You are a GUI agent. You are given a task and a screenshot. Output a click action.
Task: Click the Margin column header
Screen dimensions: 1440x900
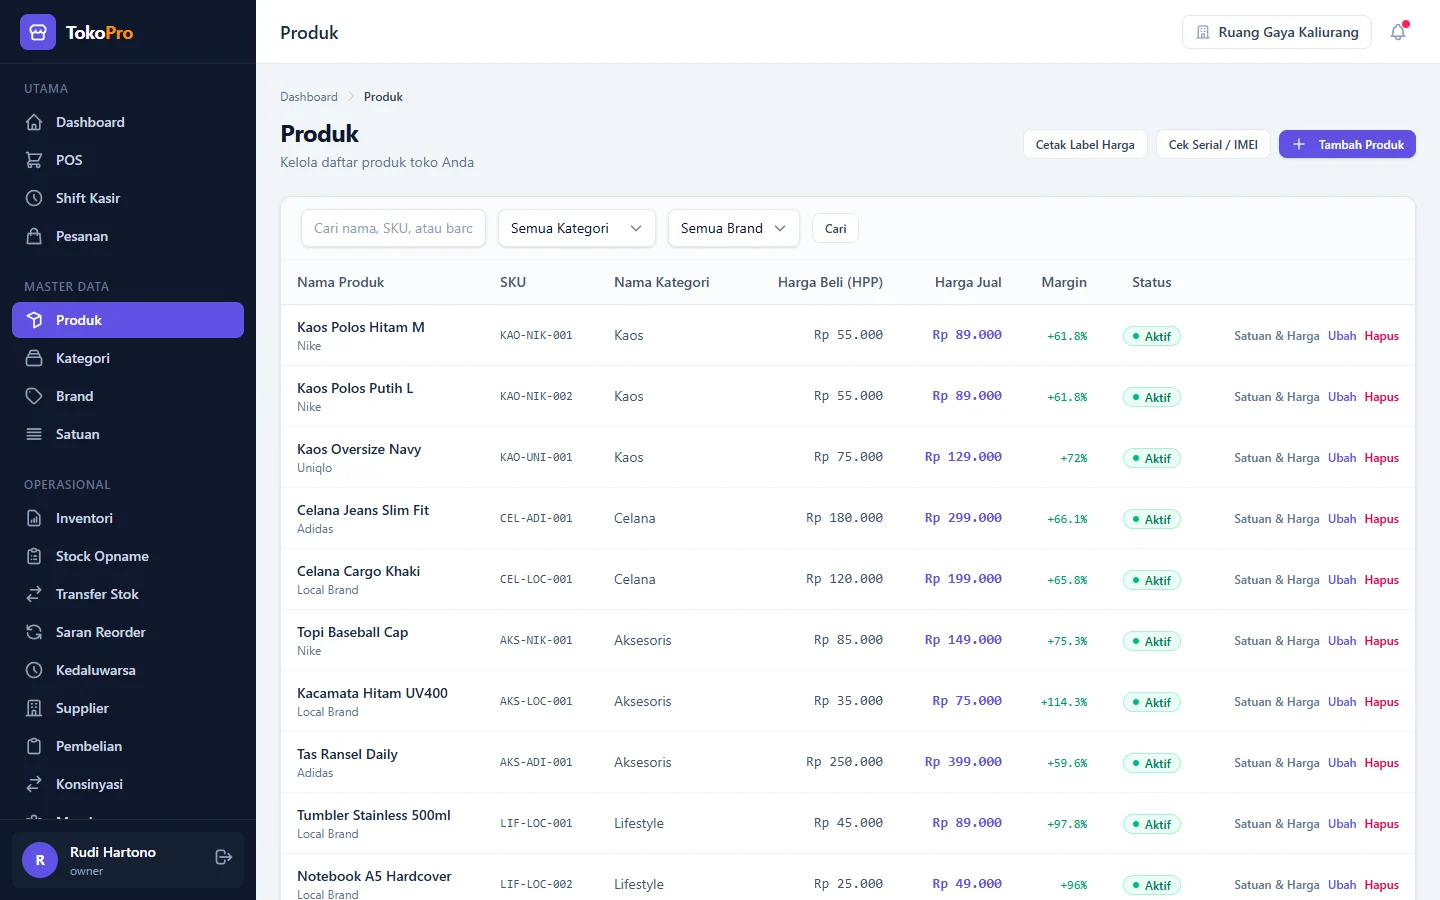tap(1064, 282)
